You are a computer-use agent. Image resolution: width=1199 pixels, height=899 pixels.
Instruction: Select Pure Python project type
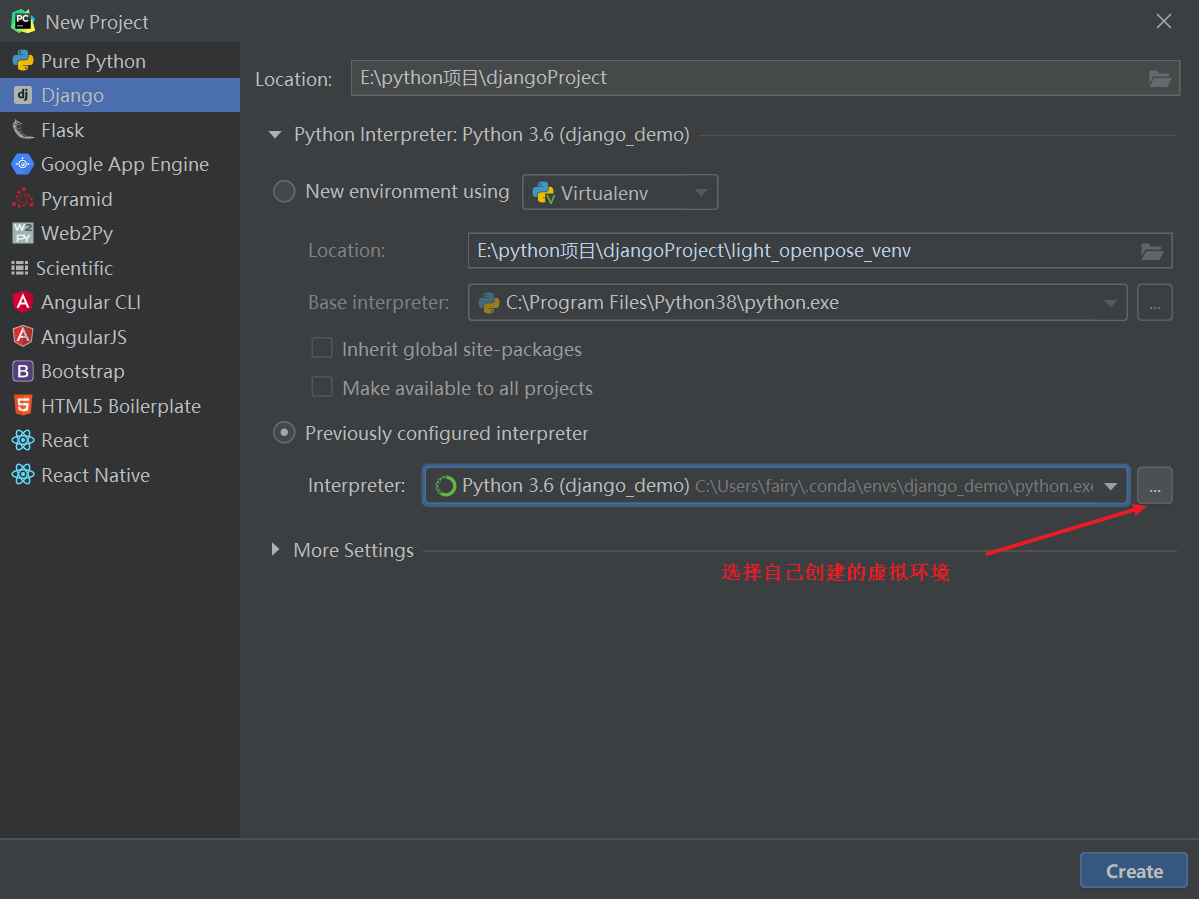93,61
